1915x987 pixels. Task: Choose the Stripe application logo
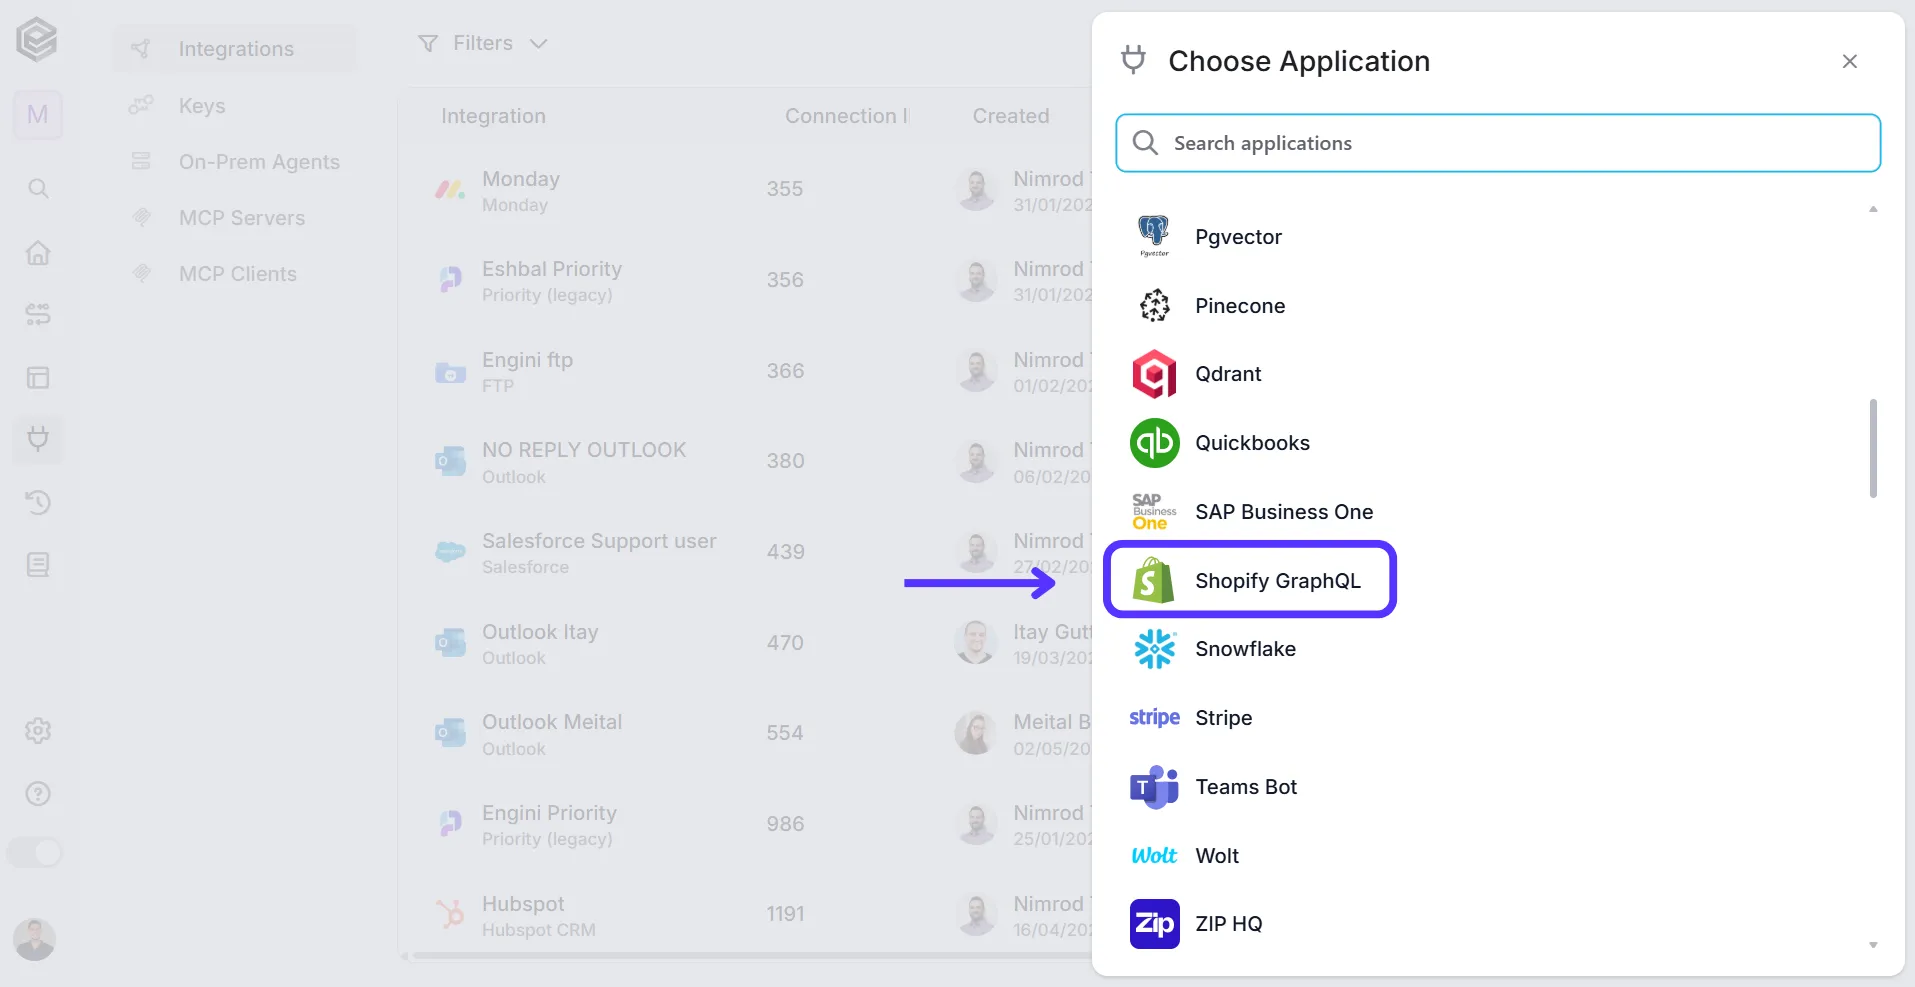(x=1154, y=718)
